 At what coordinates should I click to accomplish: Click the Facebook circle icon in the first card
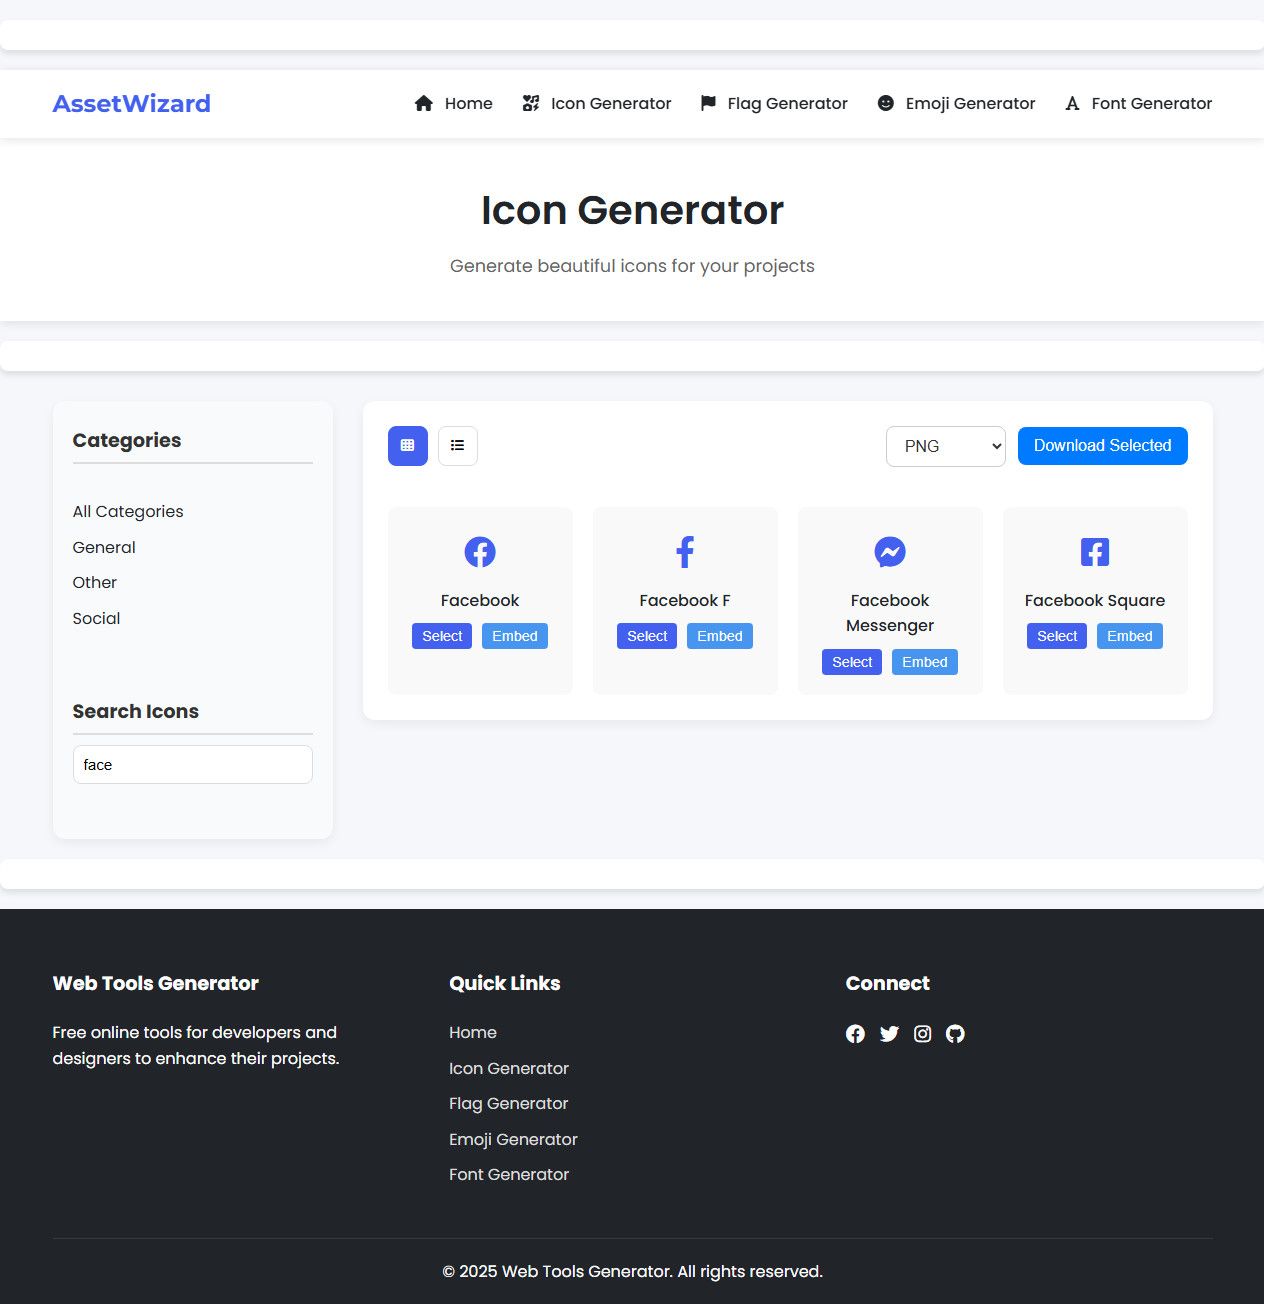pyautogui.click(x=480, y=552)
